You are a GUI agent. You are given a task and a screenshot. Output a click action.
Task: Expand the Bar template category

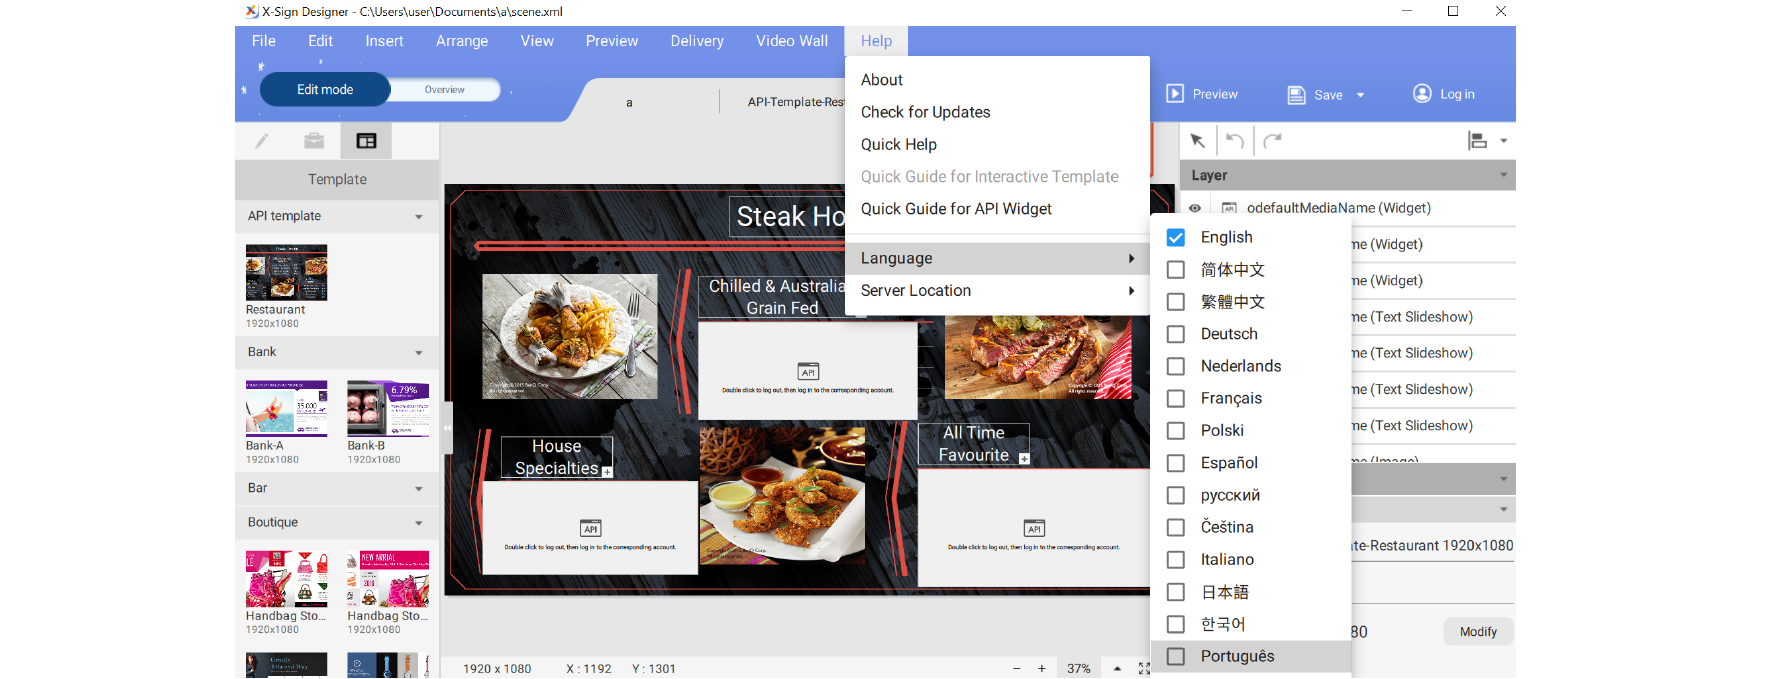point(418,489)
